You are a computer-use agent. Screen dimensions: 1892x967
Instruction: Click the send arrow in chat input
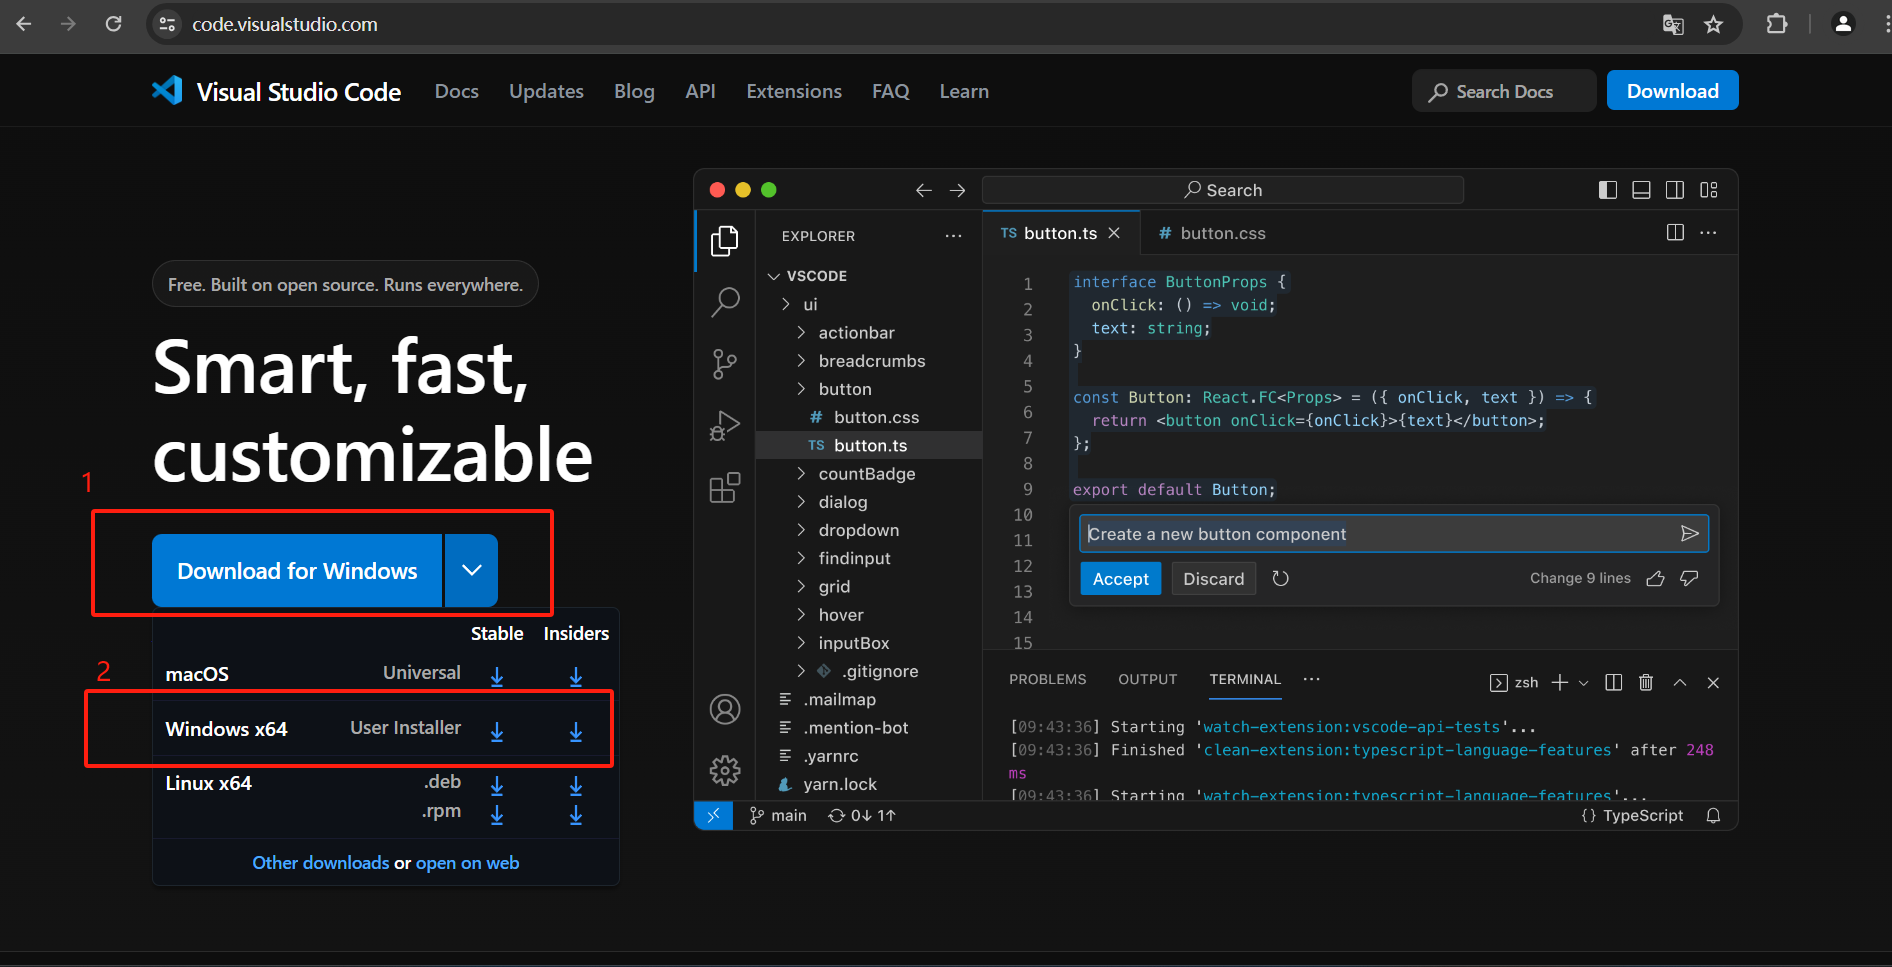(x=1690, y=534)
